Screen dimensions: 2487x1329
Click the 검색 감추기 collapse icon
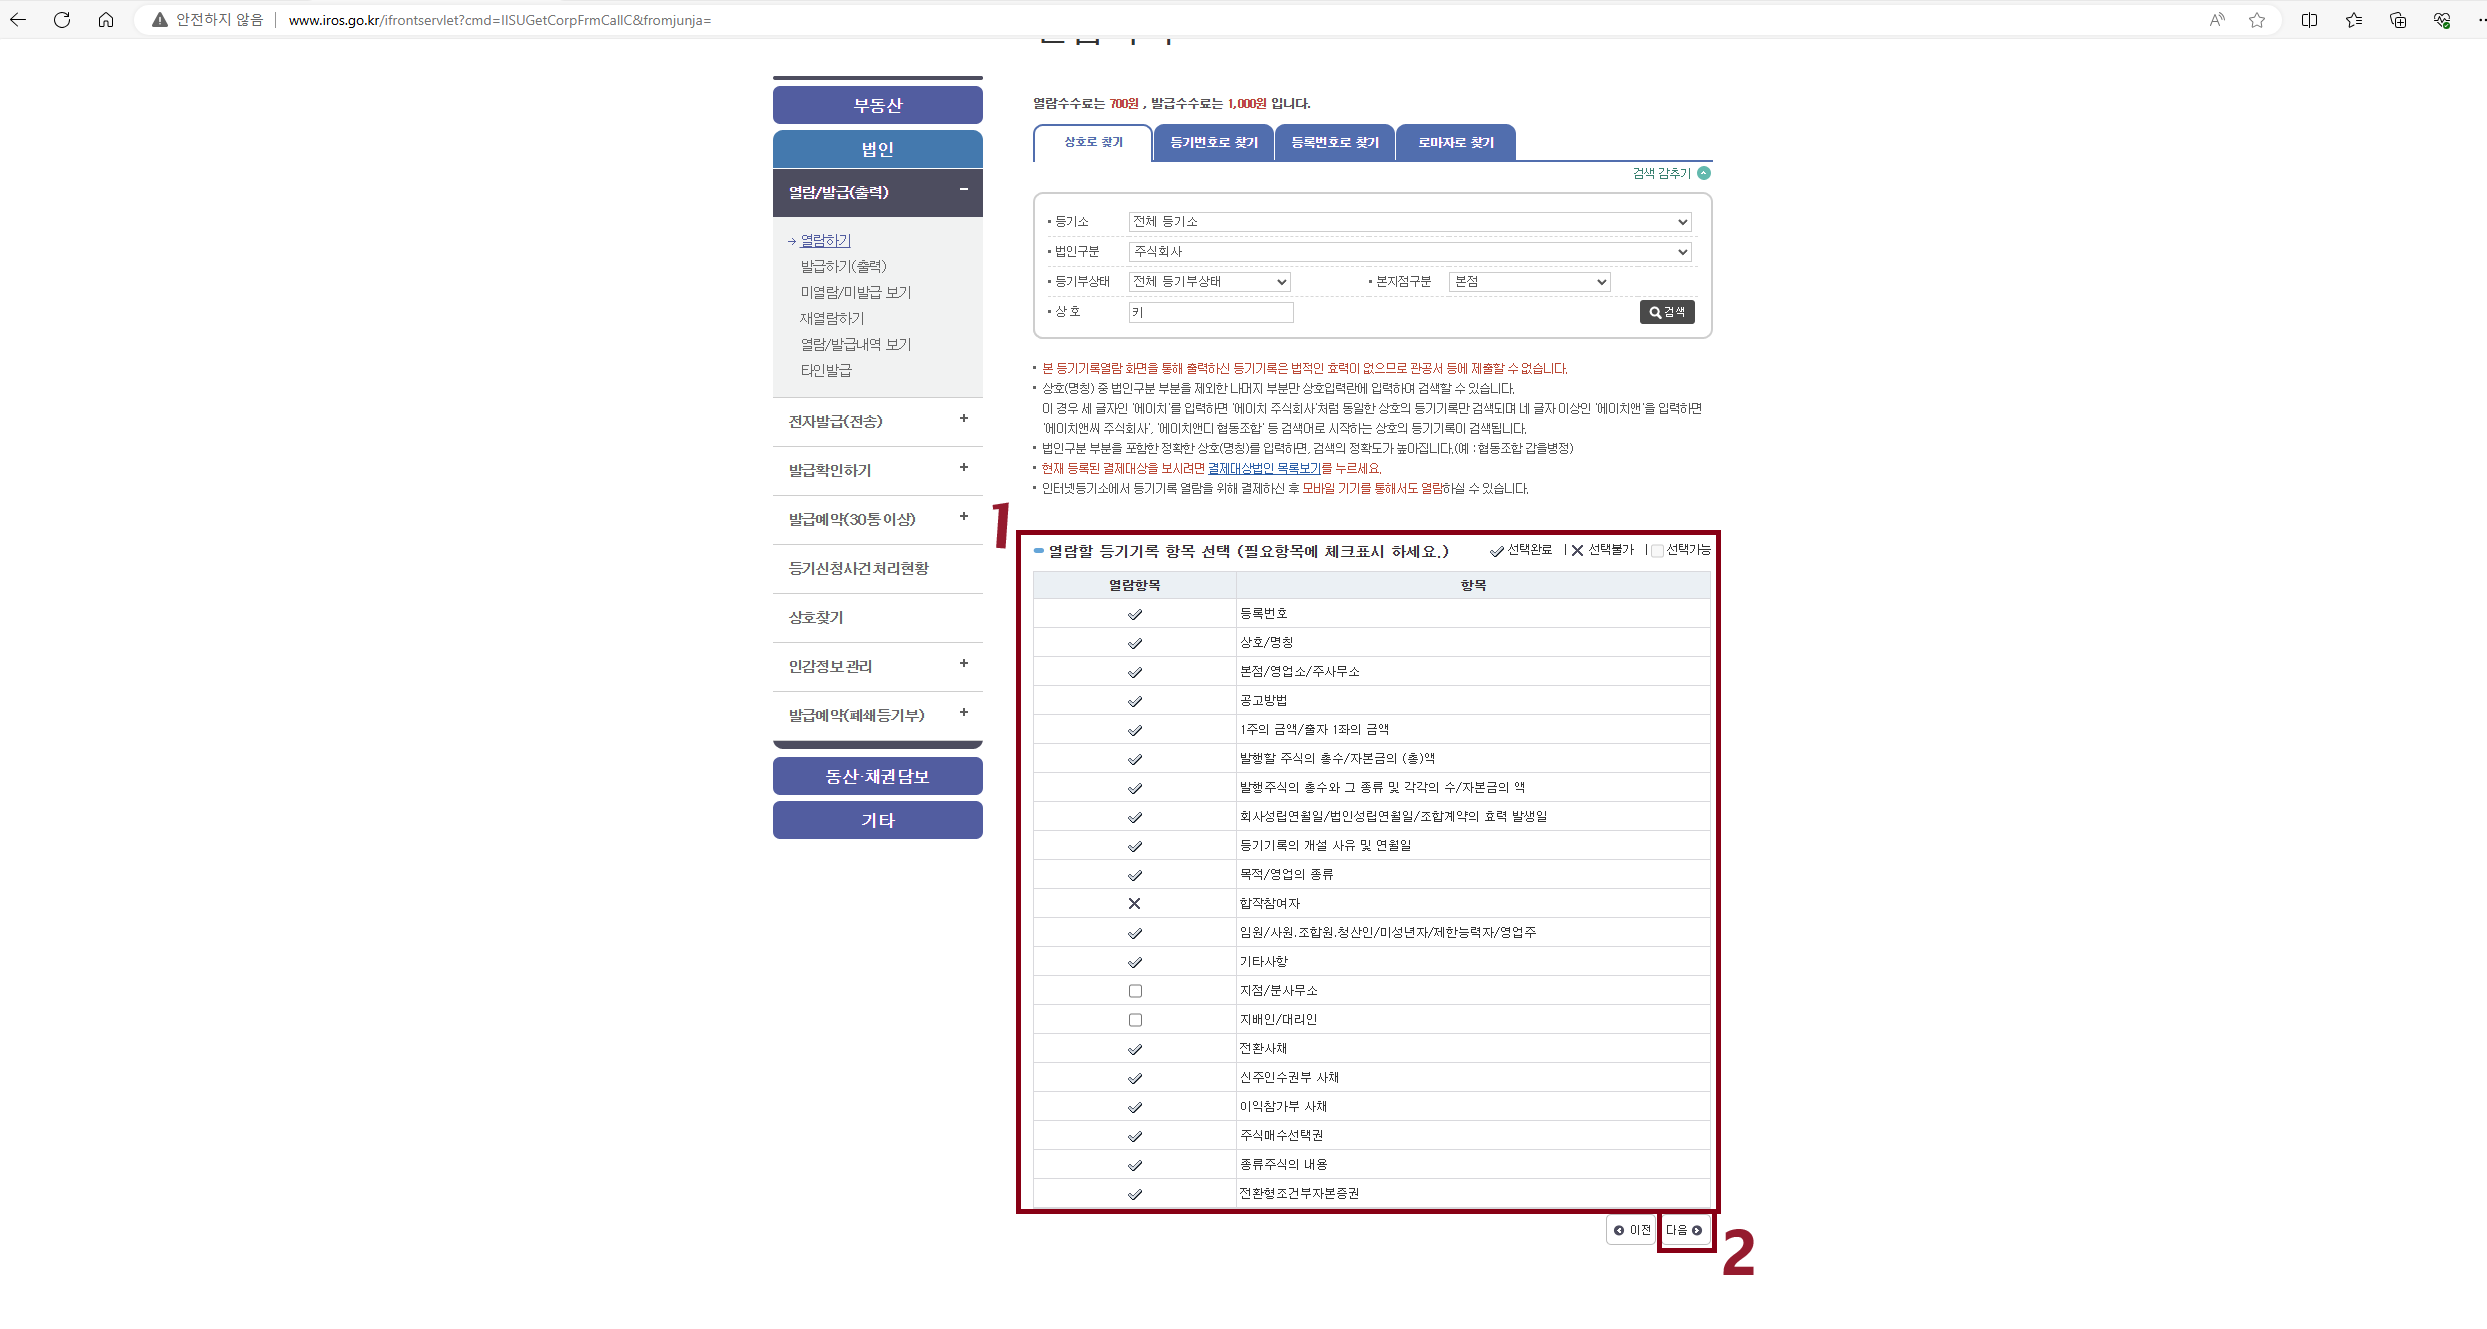coord(1704,173)
